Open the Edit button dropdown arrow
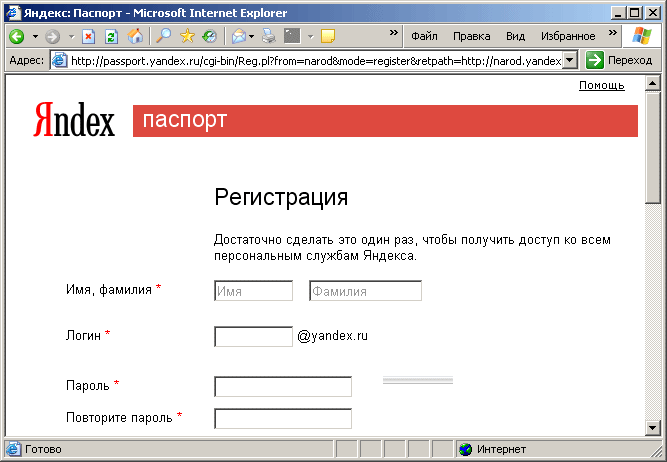The image size is (667, 462). click(311, 37)
